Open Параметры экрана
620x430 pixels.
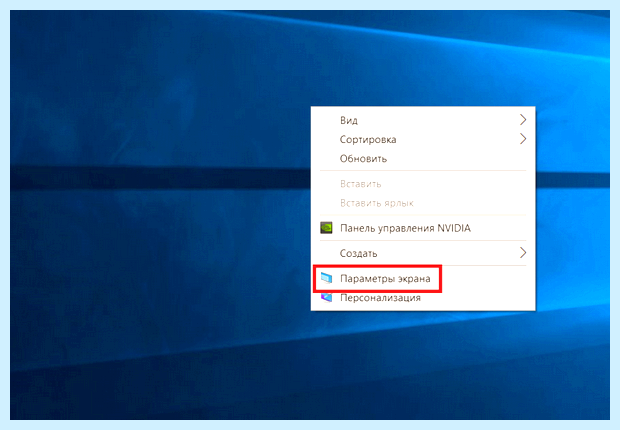pos(423,278)
